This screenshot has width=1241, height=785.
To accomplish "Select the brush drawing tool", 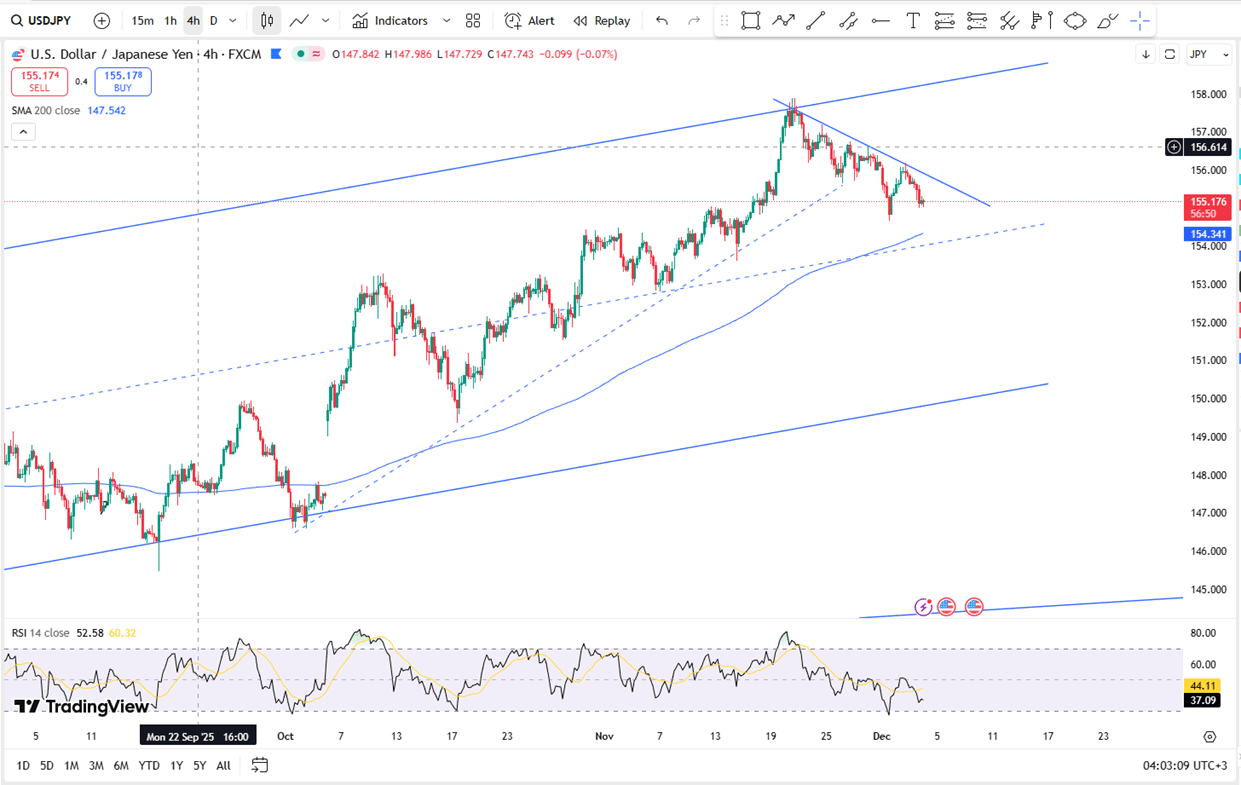I will point(1107,21).
